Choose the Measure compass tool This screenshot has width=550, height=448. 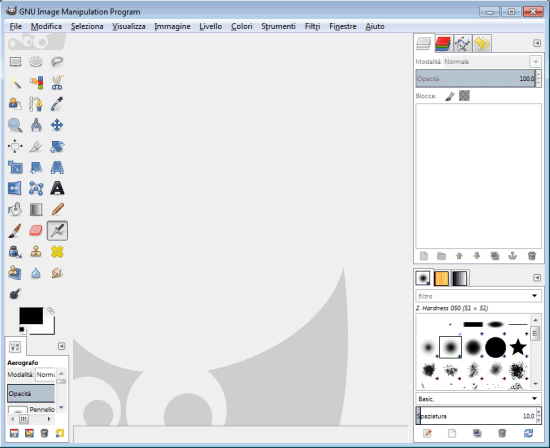coord(36,125)
